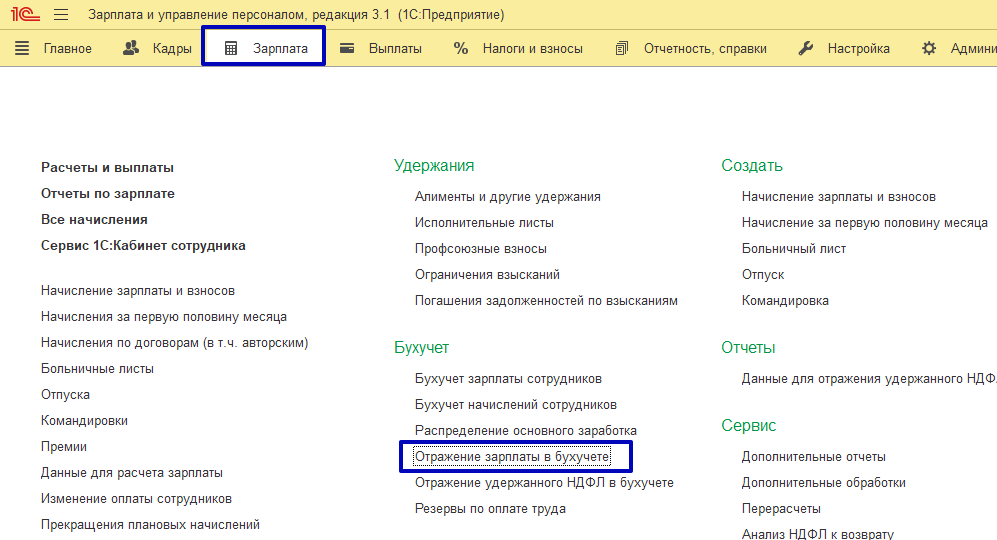Open Все начисления
The width and height of the screenshot is (997, 540).
pos(94,220)
